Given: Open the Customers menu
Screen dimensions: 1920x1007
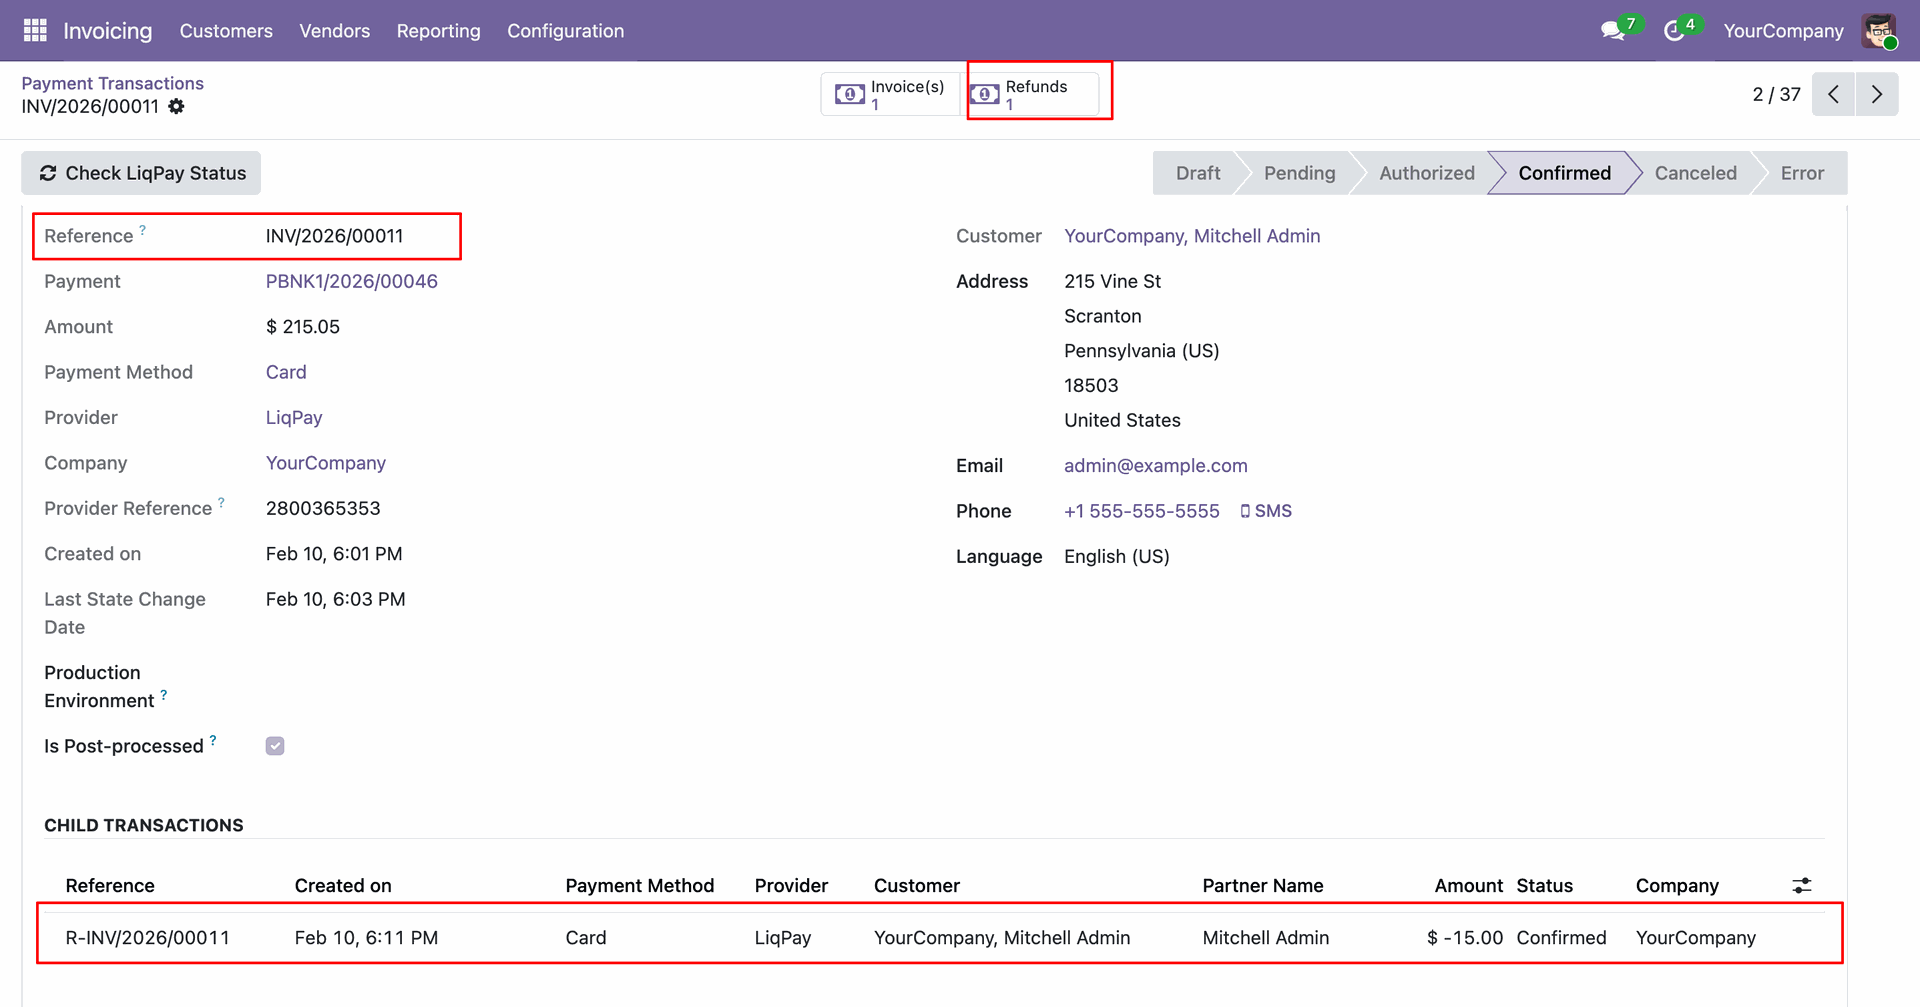Looking at the screenshot, I should 226,31.
